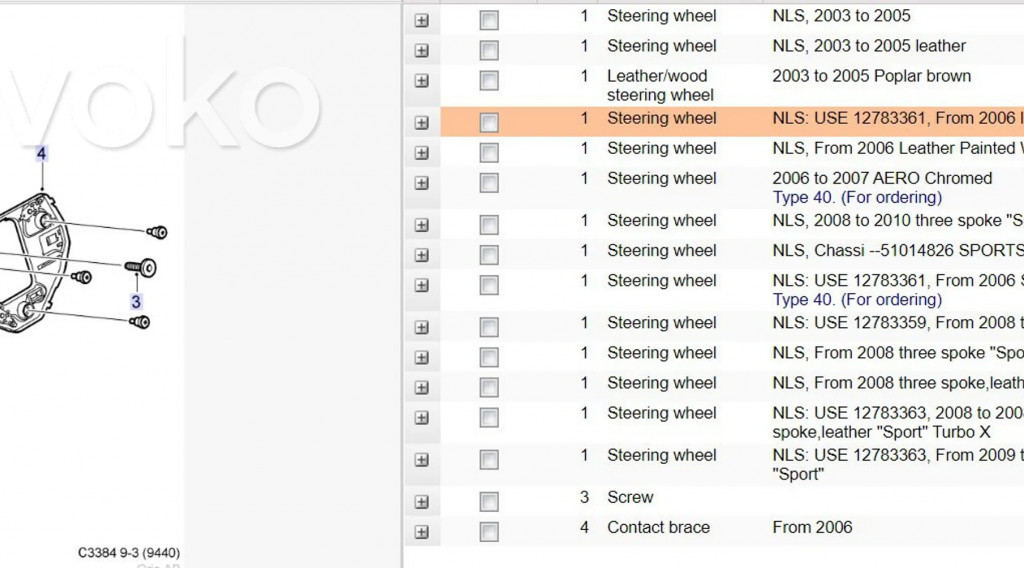Viewport: 1024px width, 568px height.
Task: Expand the Contact brace row
Action: (421, 532)
